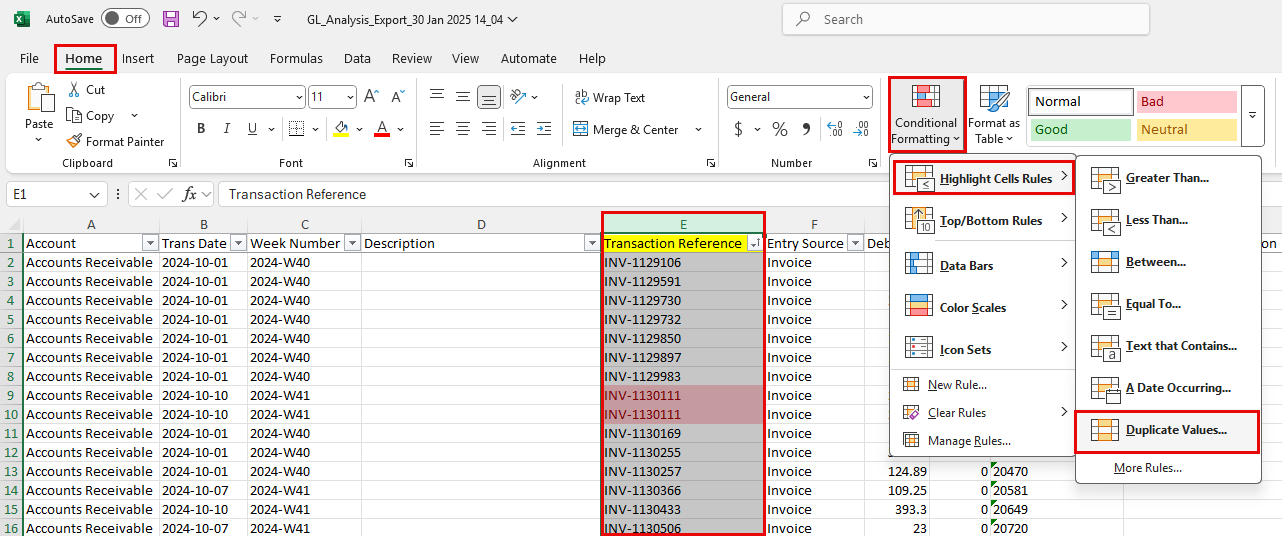This screenshot has height=536, width=1282.
Task: Toggle center horizontal alignment
Action: point(463,129)
